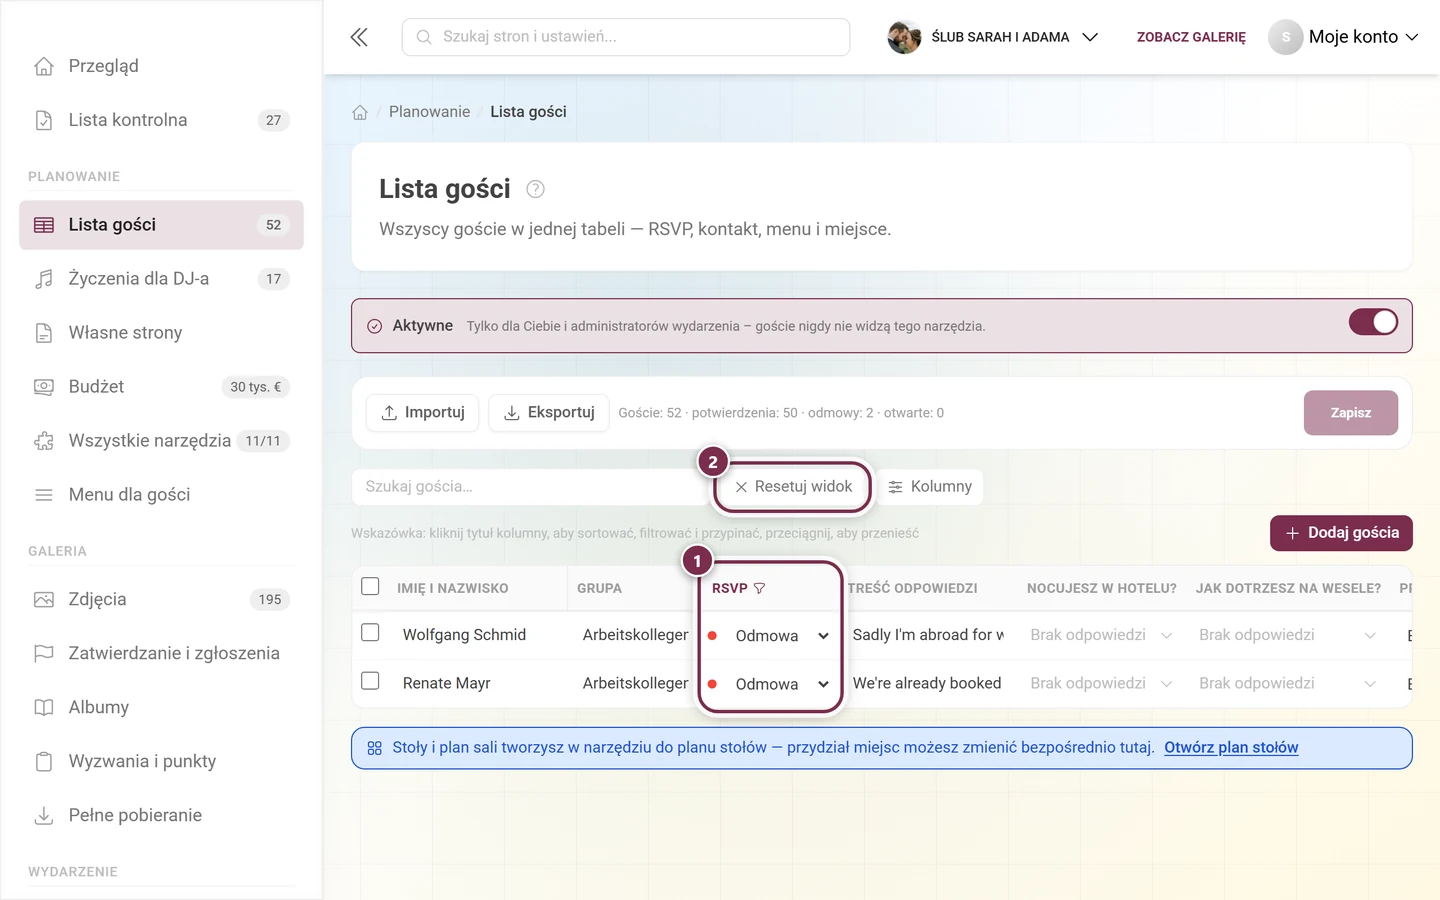Follow the Otwórz plan stołów link
Image resolution: width=1440 pixels, height=900 pixels.
click(x=1231, y=747)
